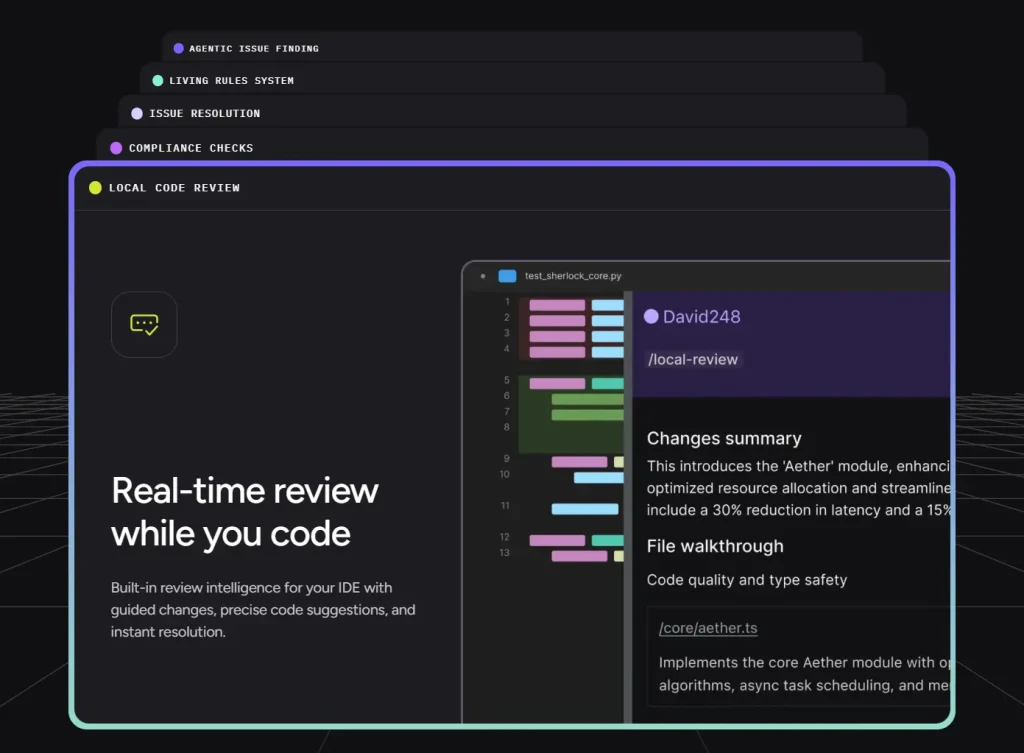The image size is (1024, 753).
Task: Click the yellow-green dot beside Local Code Review
Action: click(95, 188)
